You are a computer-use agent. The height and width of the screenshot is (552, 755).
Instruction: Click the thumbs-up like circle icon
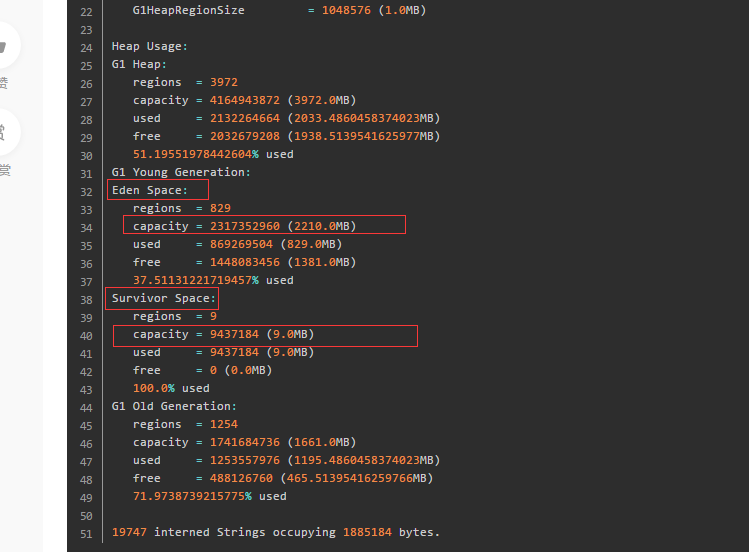point(5,46)
